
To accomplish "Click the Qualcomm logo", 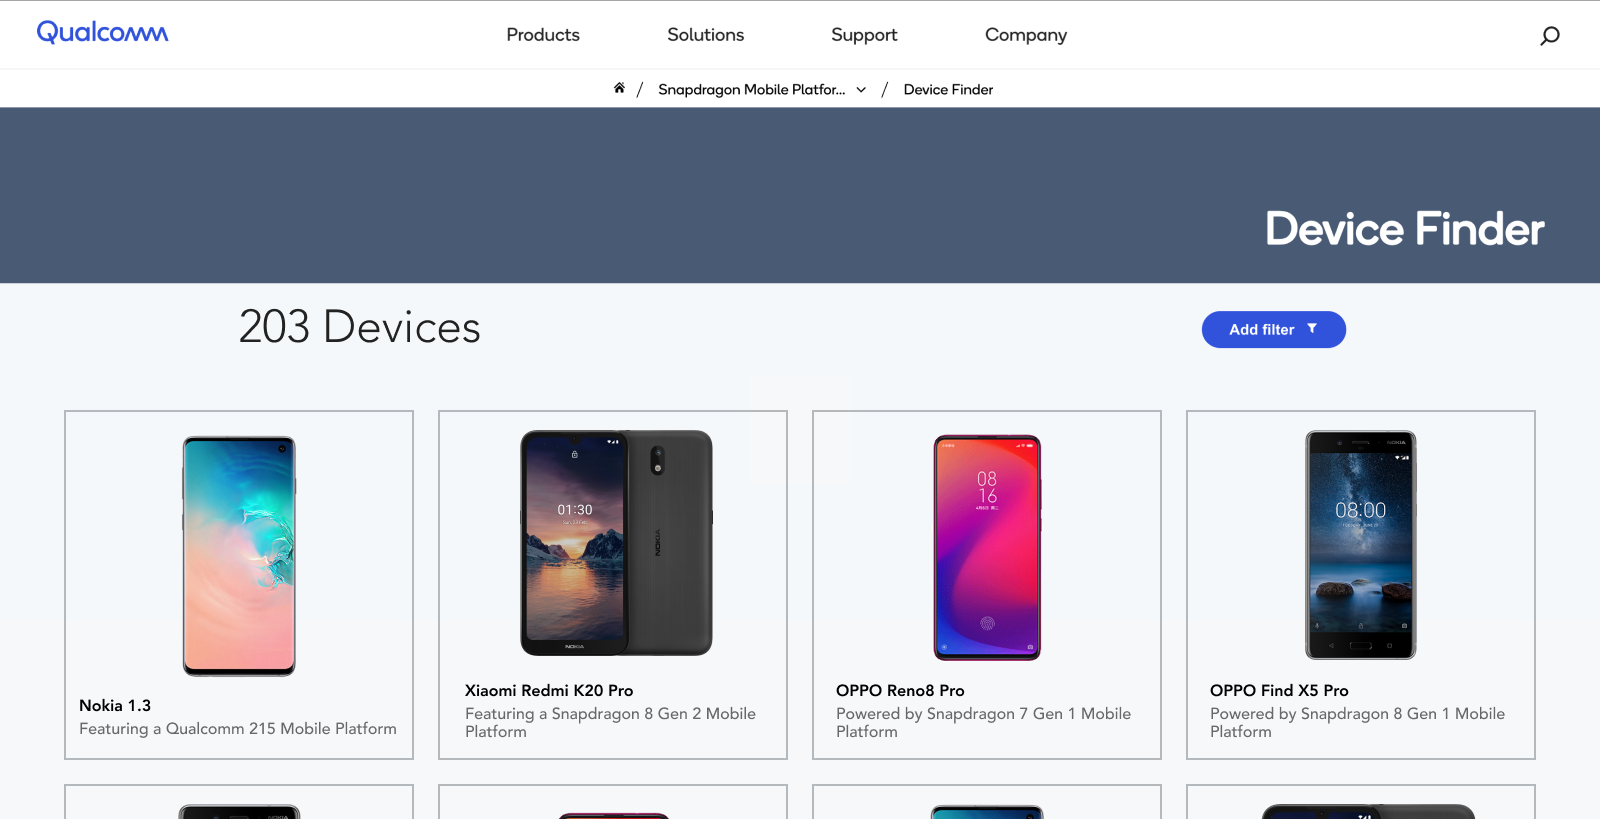I will point(102,33).
